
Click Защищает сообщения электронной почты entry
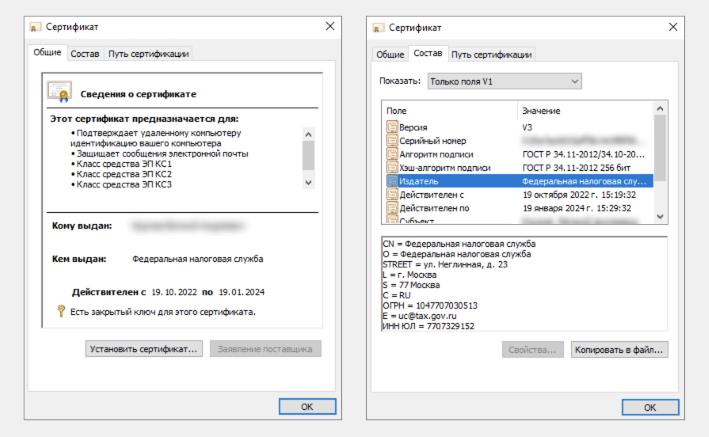coord(162,153)
